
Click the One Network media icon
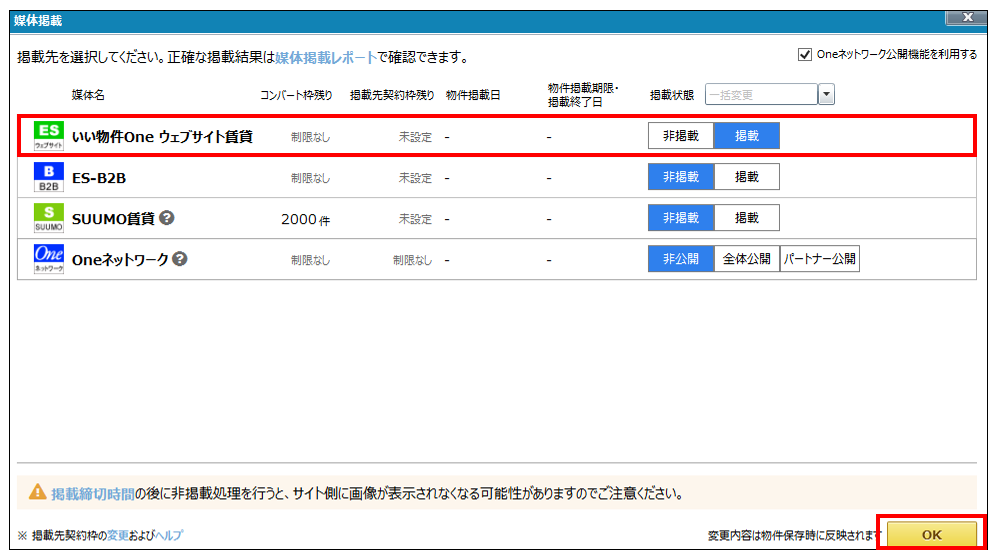tap(48, 259)
